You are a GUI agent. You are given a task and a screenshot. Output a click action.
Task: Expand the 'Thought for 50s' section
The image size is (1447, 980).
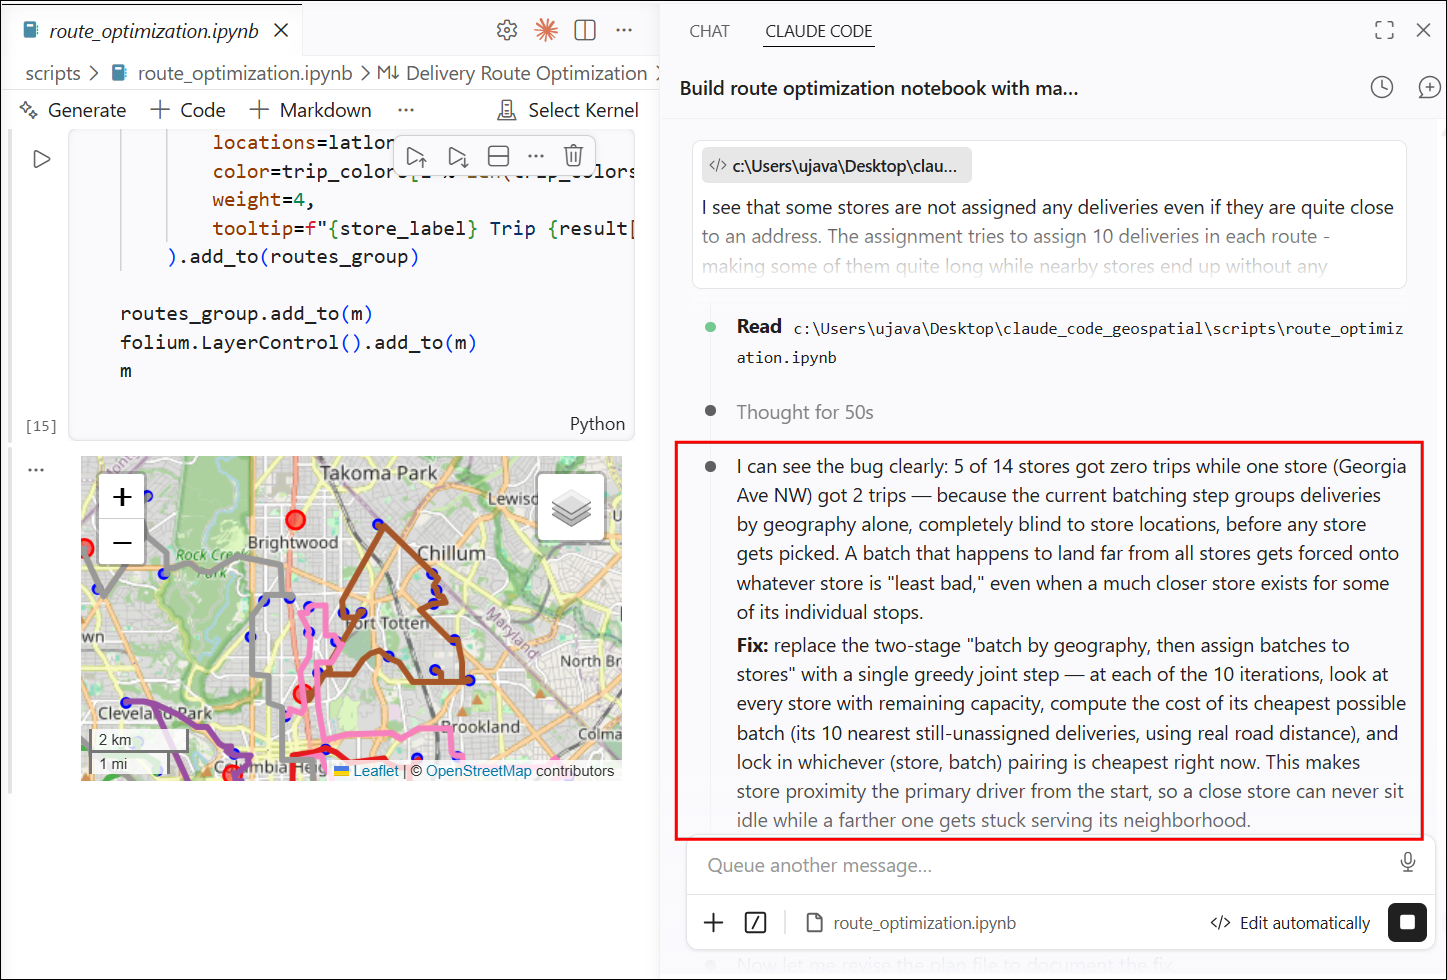point(805,412)
